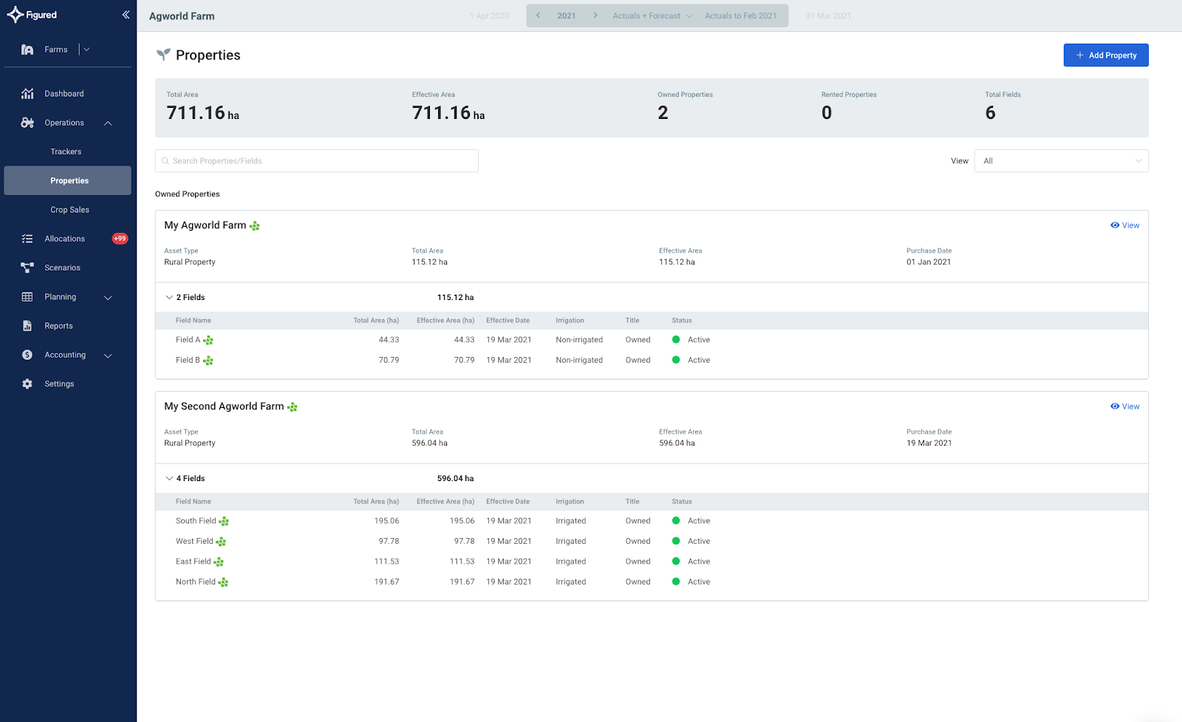Open Allocations in the sidebar
The height and width of the screenshot is (722, 1182).
click(x=65, y=239)
